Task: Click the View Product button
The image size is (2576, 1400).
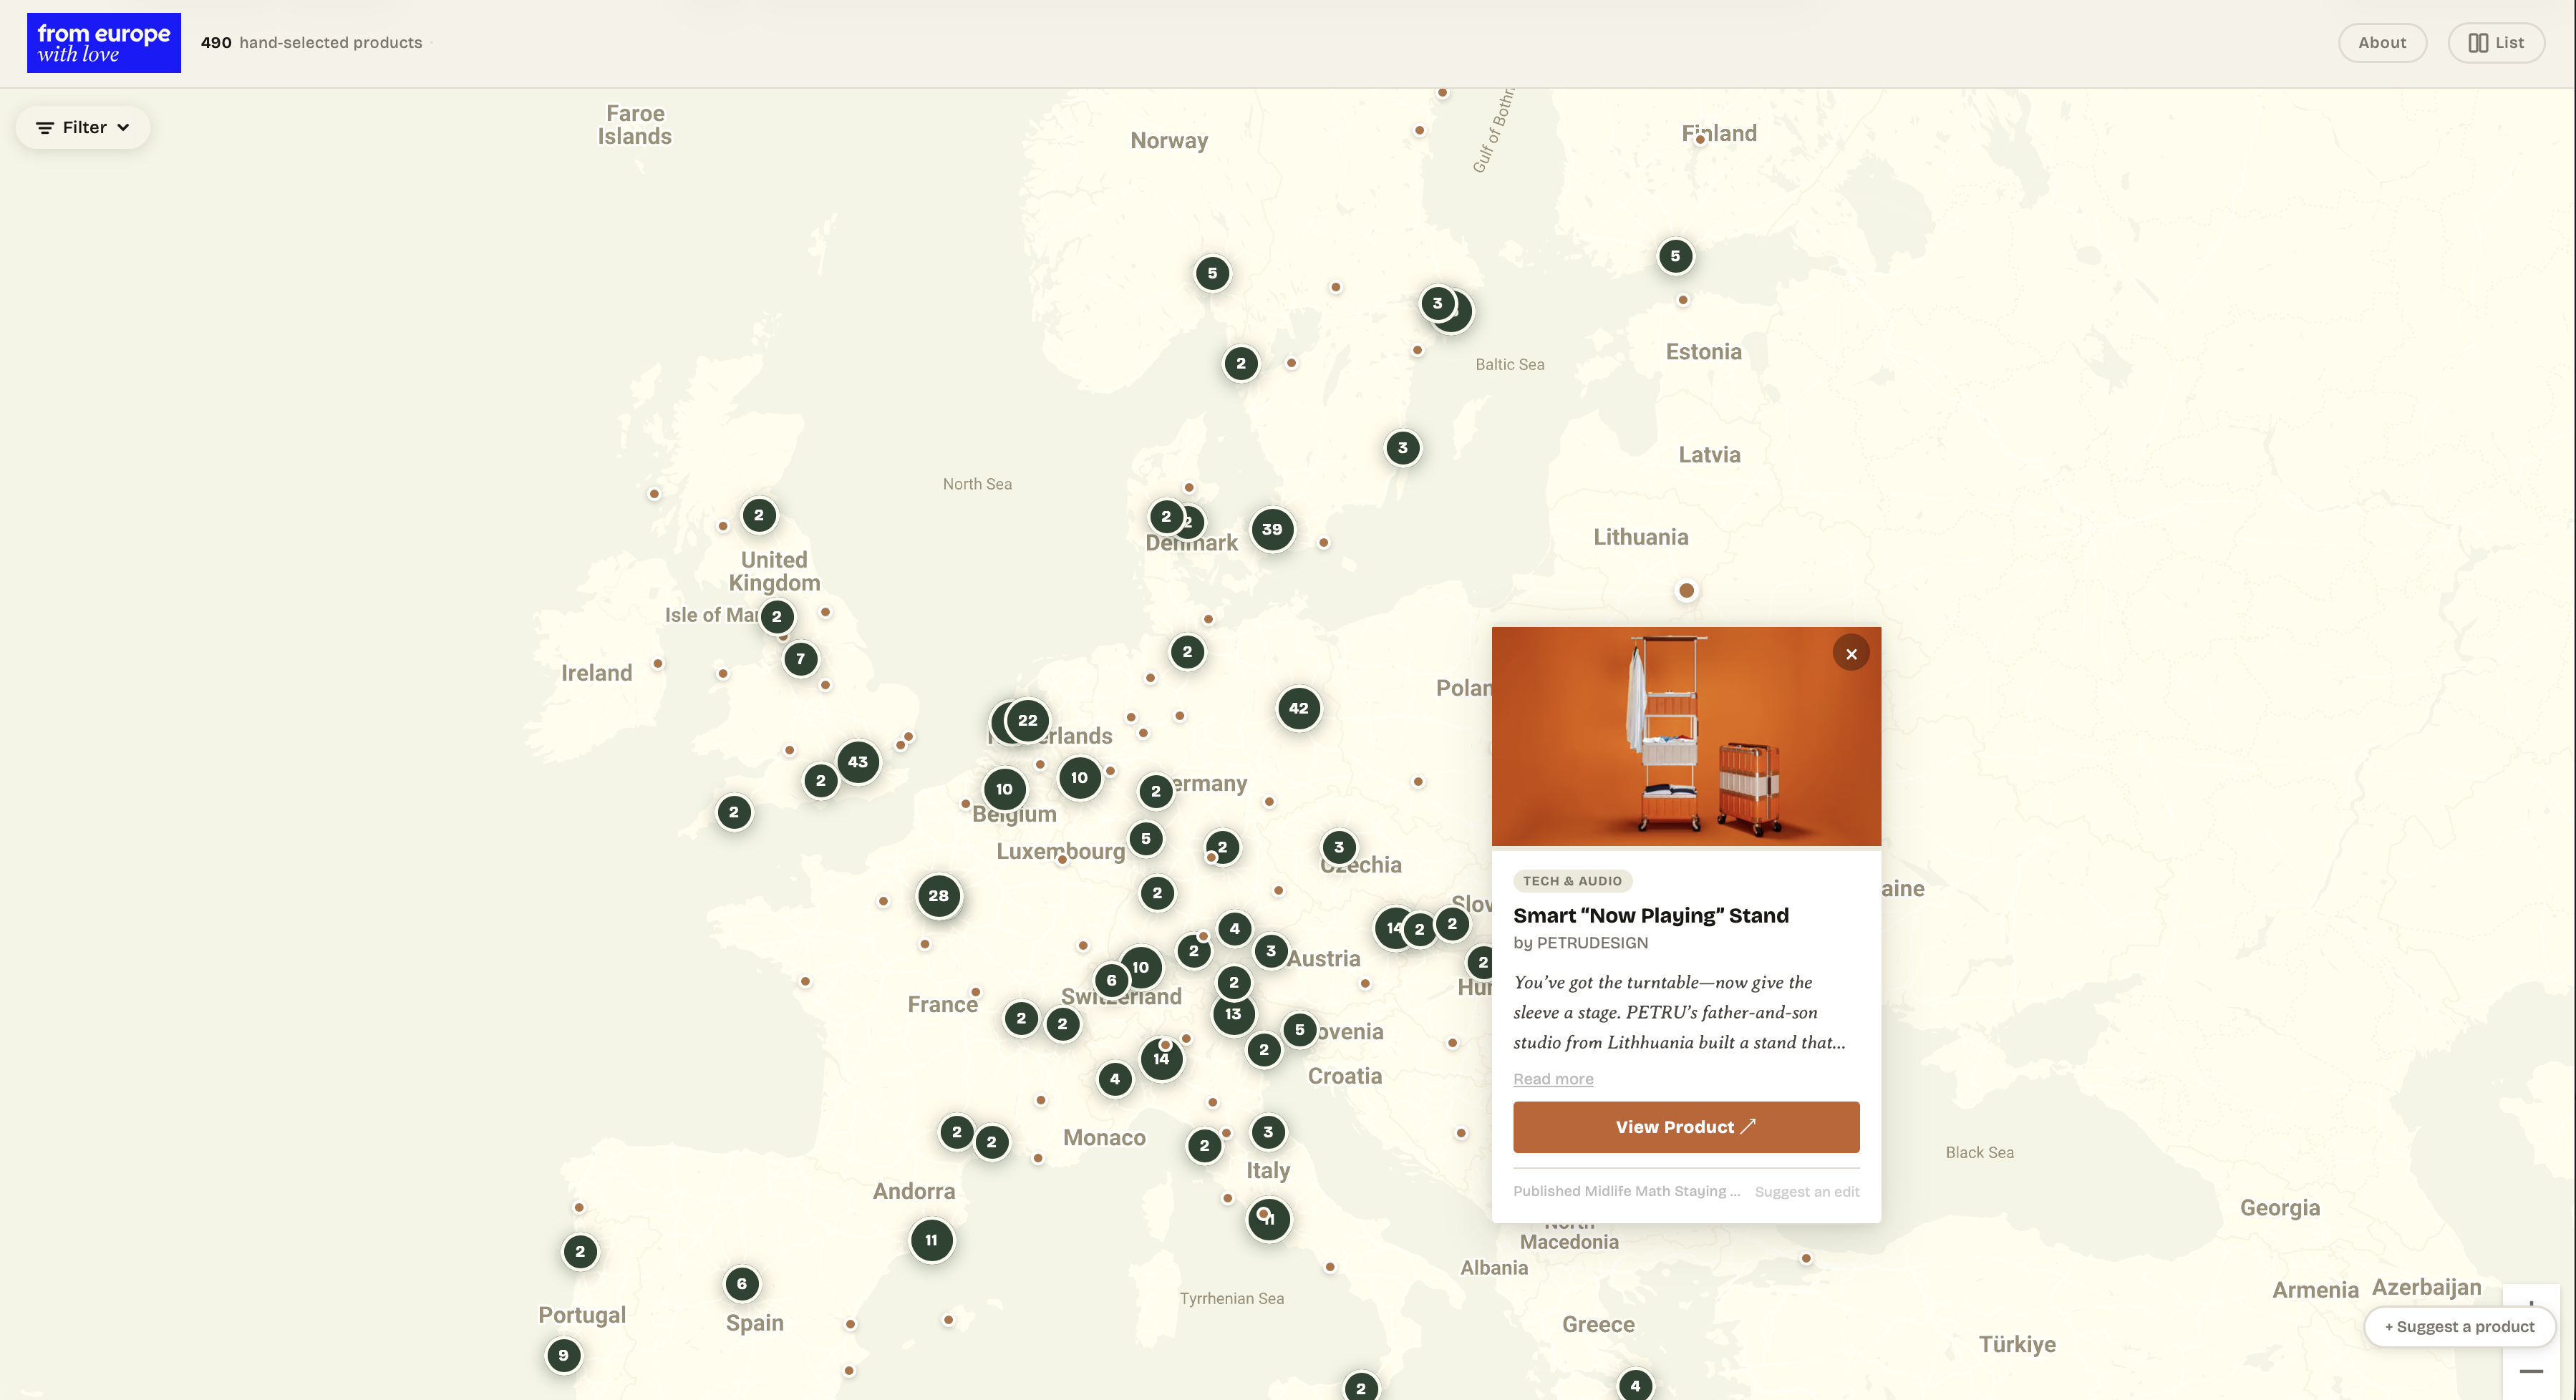Action: (1685, 1127)
